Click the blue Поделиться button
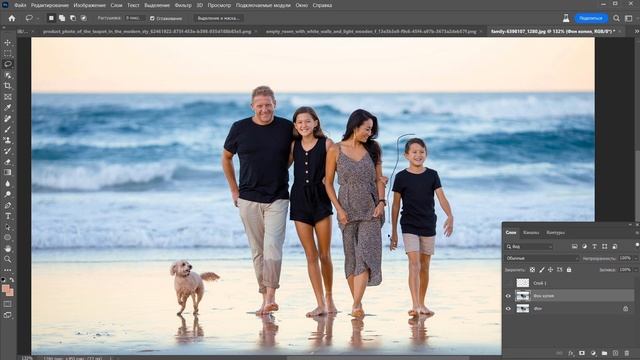 point(591,18)
